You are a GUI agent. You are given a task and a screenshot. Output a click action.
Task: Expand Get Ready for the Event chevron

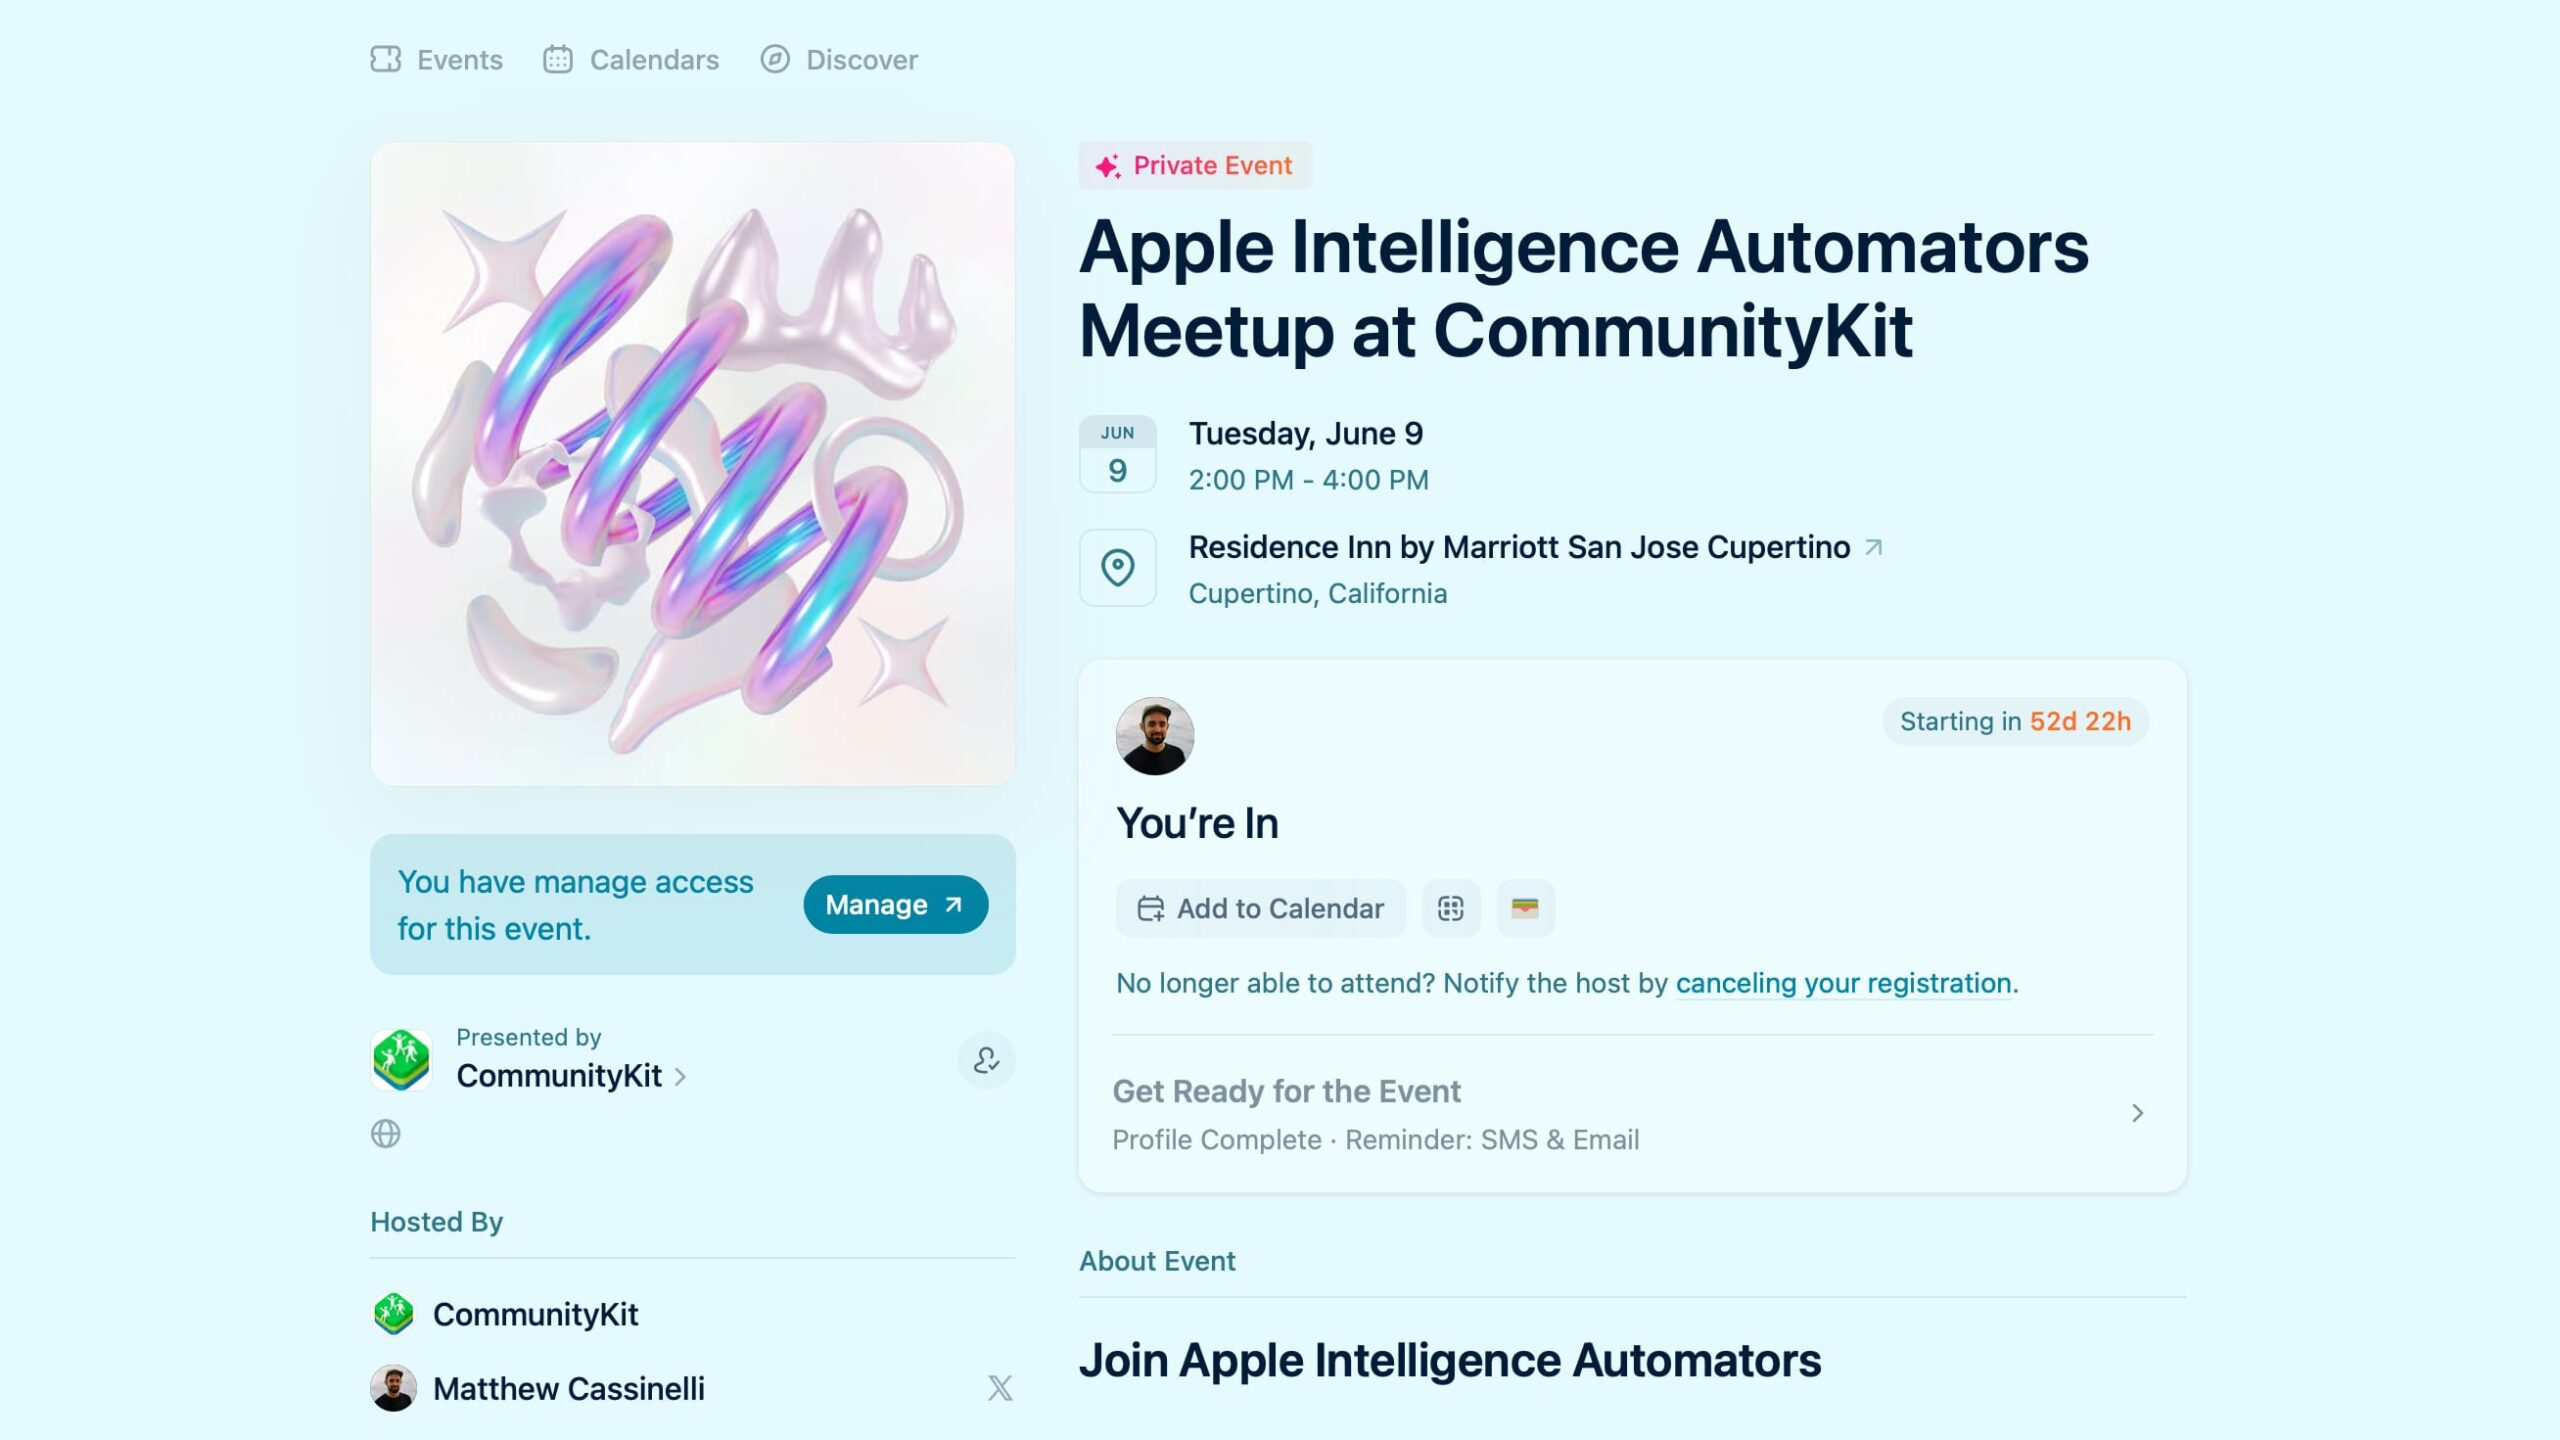[x=2137, y=1113]
